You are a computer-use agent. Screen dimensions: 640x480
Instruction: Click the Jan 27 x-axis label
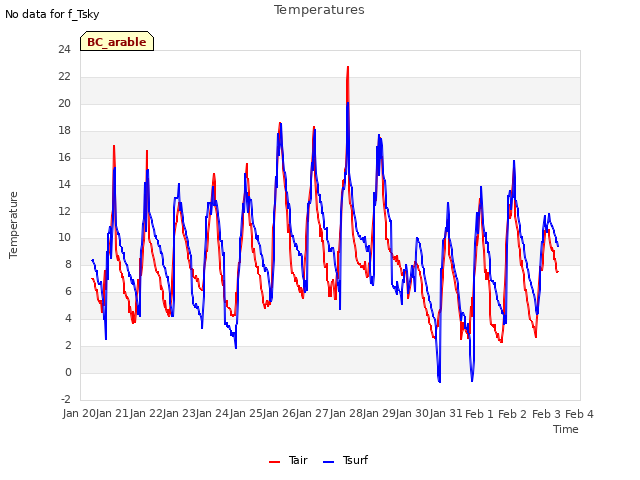(313, 414)
